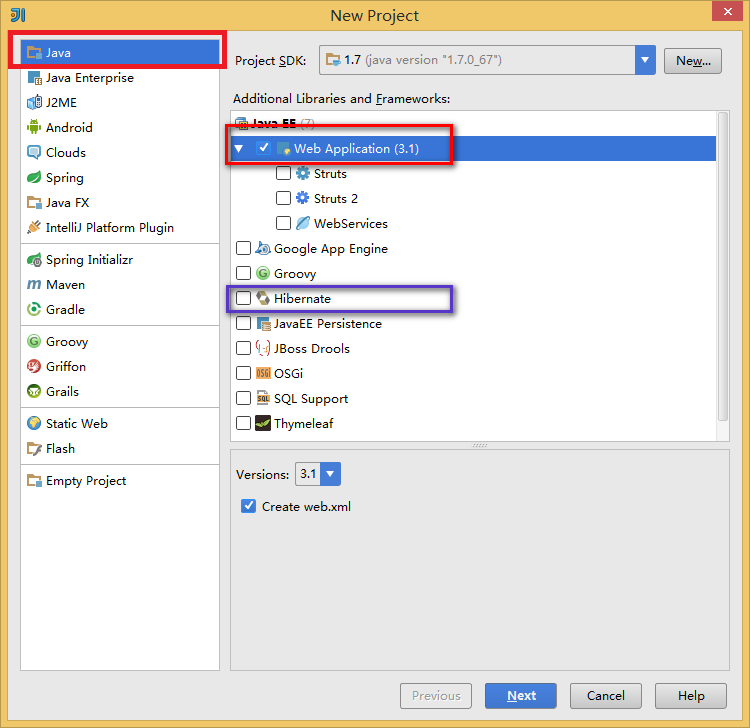Image resolution: width=750 pixels, height=728 pixels.
Task: Click the IntelliJ IDEA title bar logo
Action: pos(18,15)
